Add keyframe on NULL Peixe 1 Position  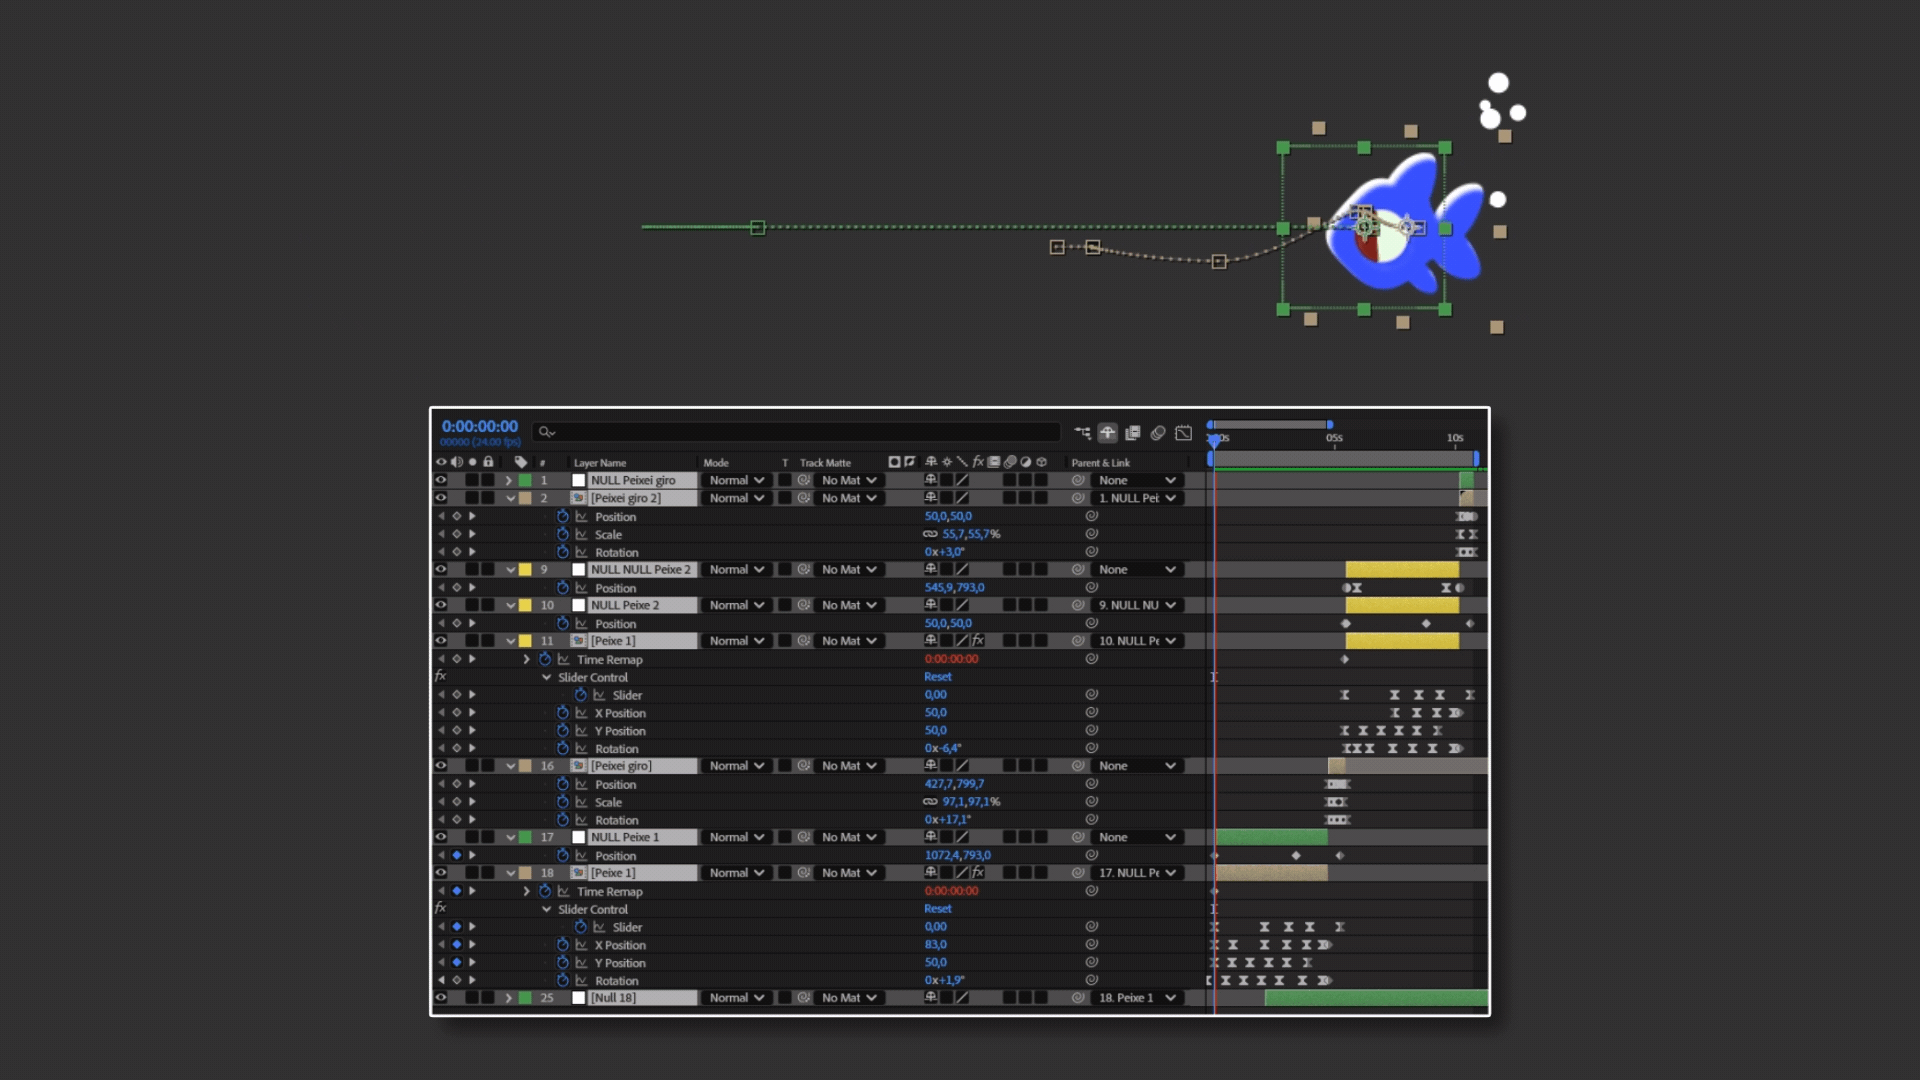pyautogui.click(x=457, y=855)
